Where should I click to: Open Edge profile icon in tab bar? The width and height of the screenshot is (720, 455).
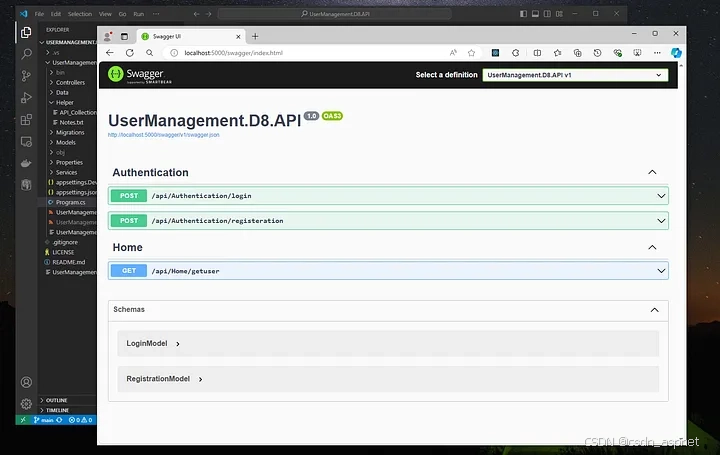107,36
